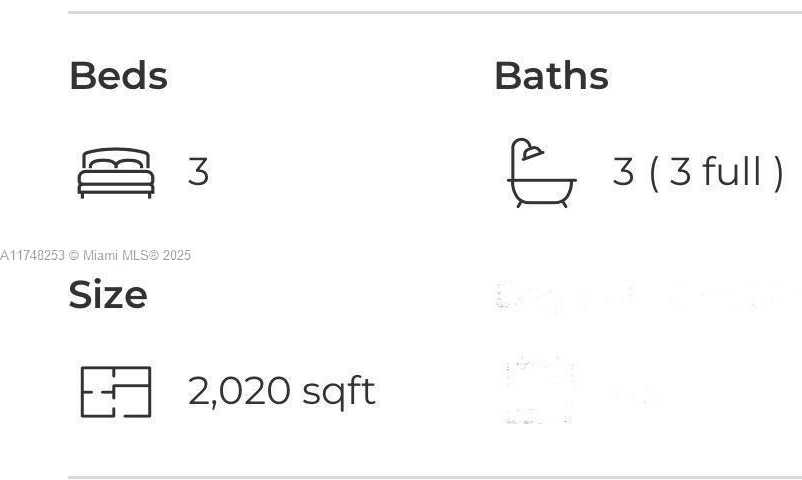Click the sqft unit label
802x480 pixels.
tap(339, 393)
